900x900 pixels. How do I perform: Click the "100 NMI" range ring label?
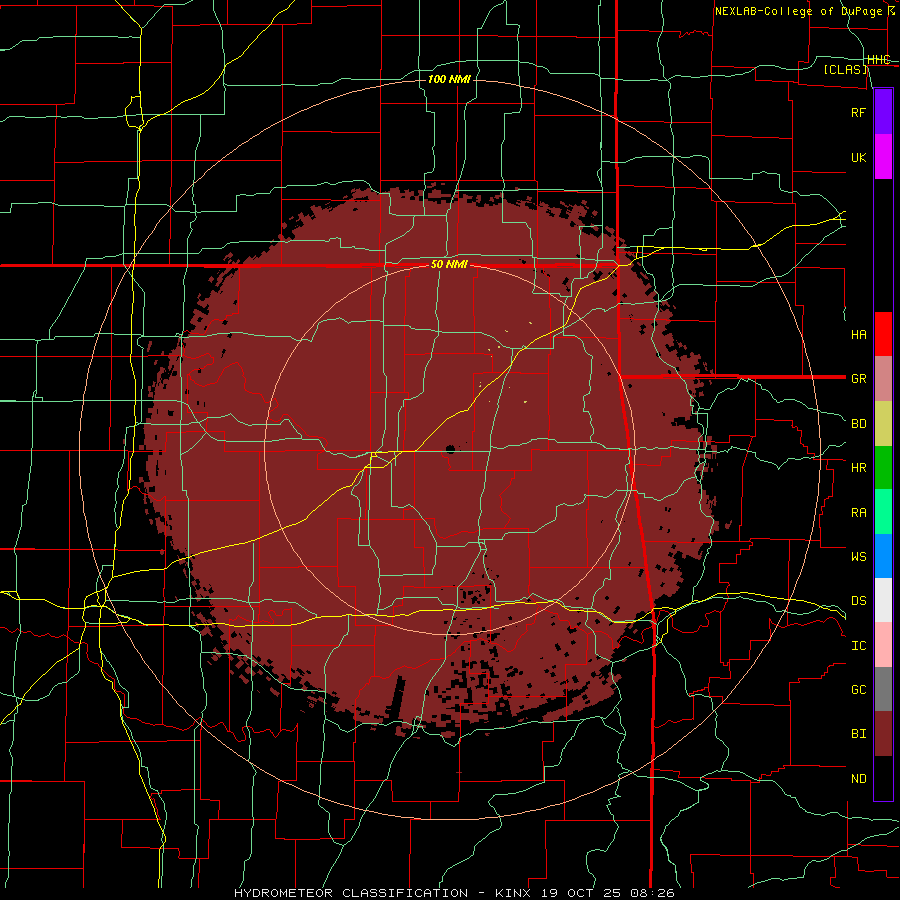pos(449,79)
